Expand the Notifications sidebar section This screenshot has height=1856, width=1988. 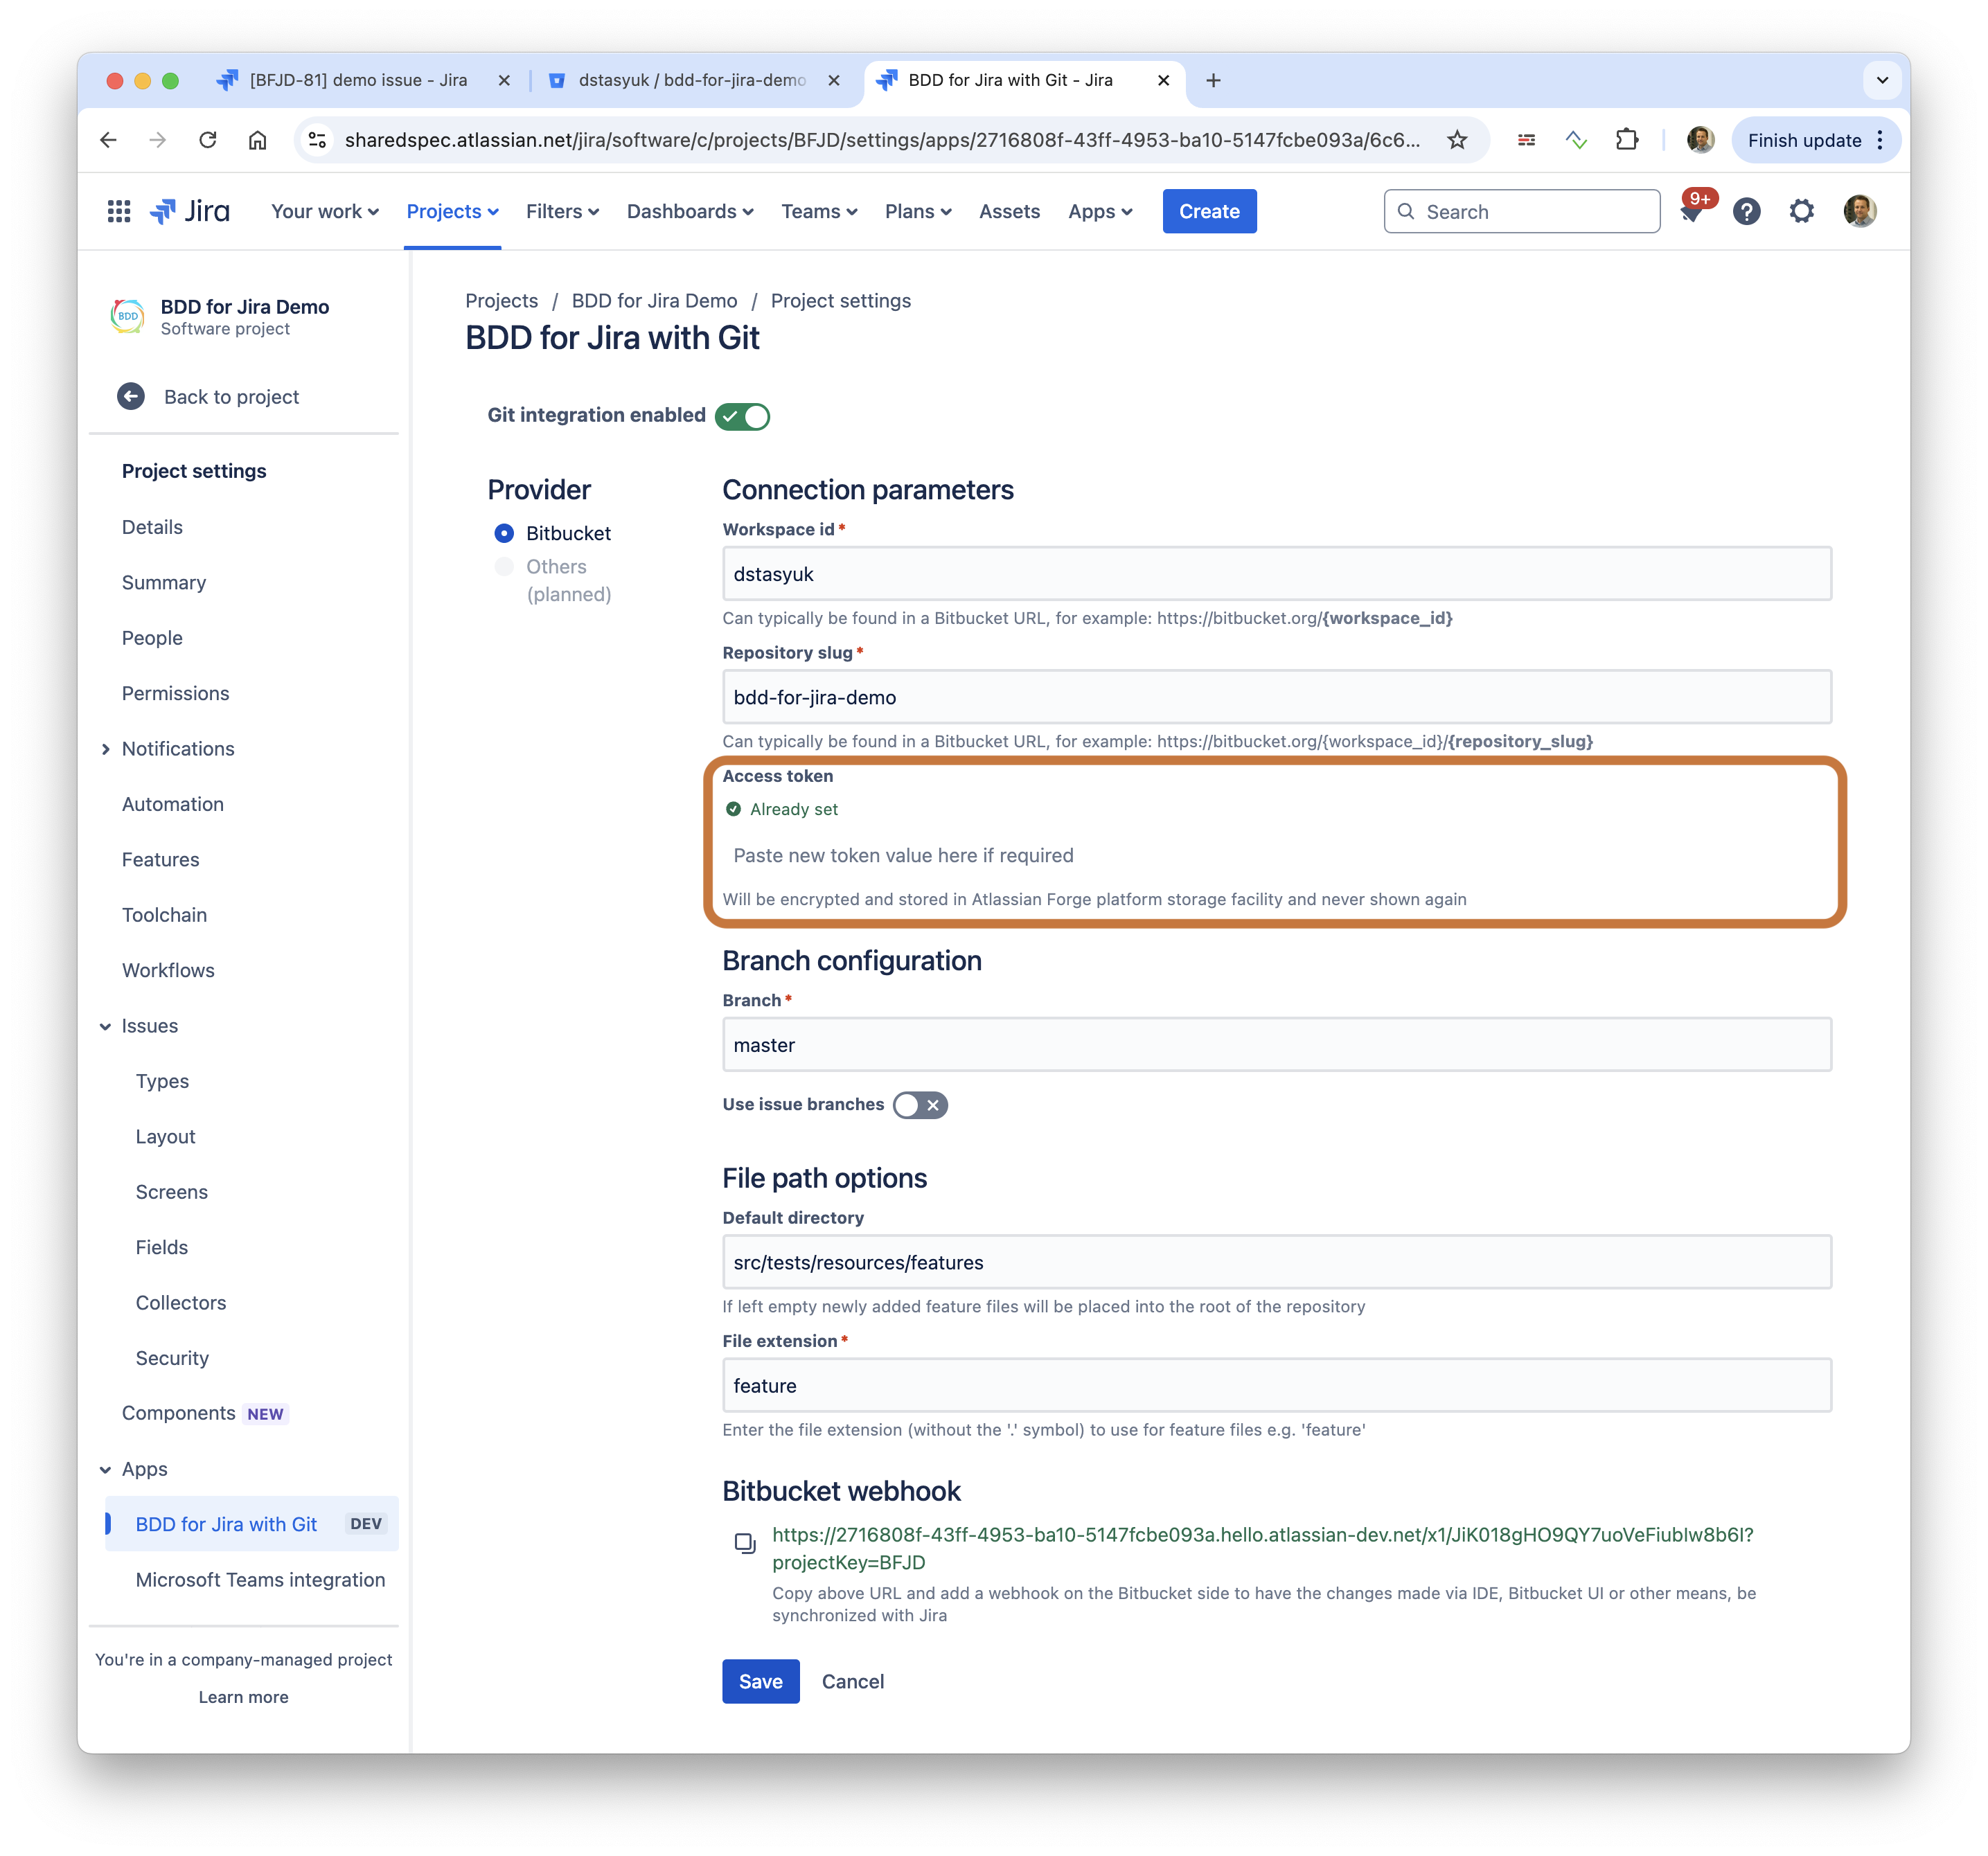[x=106, y=749]
